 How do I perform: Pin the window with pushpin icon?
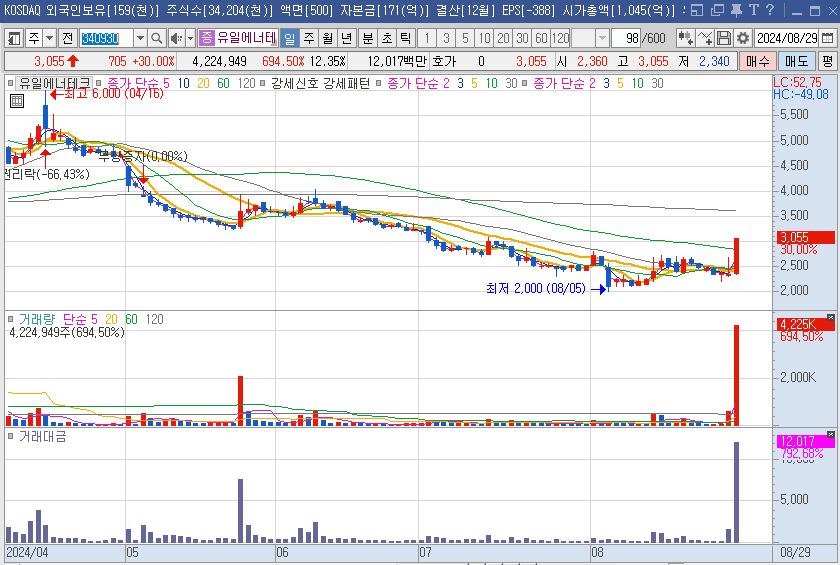[x=736, y=10]
